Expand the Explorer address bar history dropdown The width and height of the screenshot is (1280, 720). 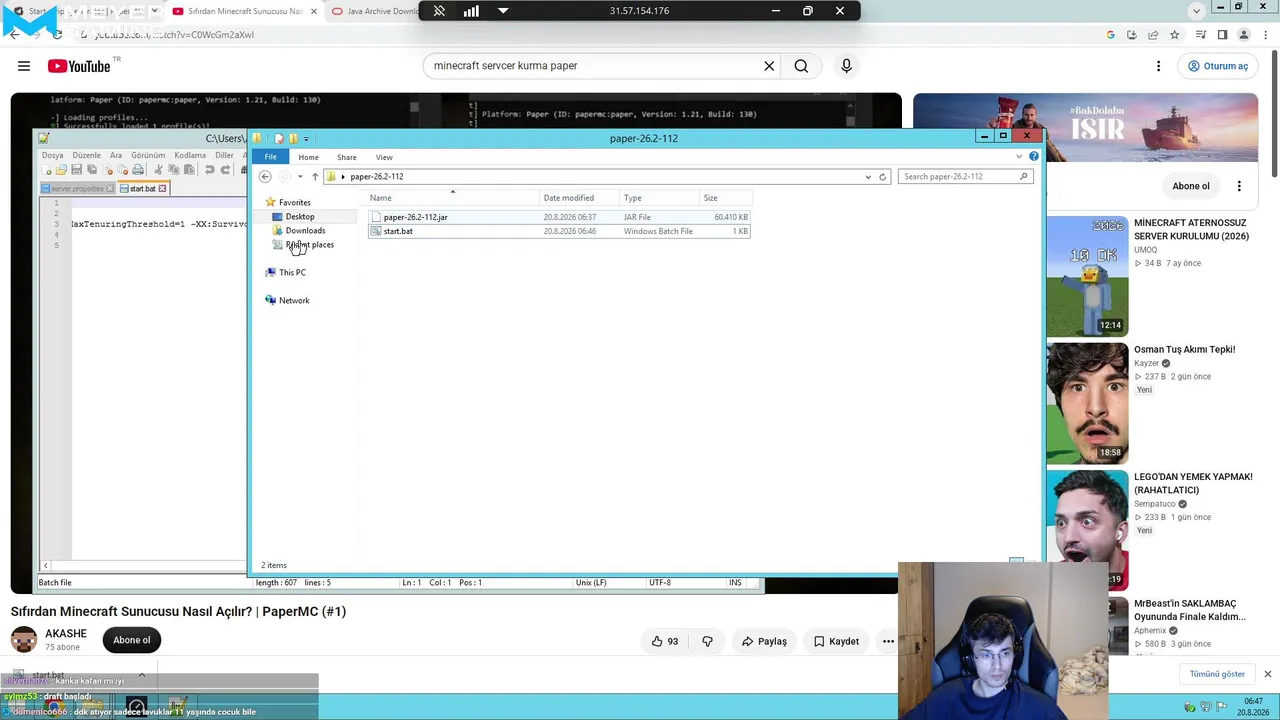click(868, 177)
